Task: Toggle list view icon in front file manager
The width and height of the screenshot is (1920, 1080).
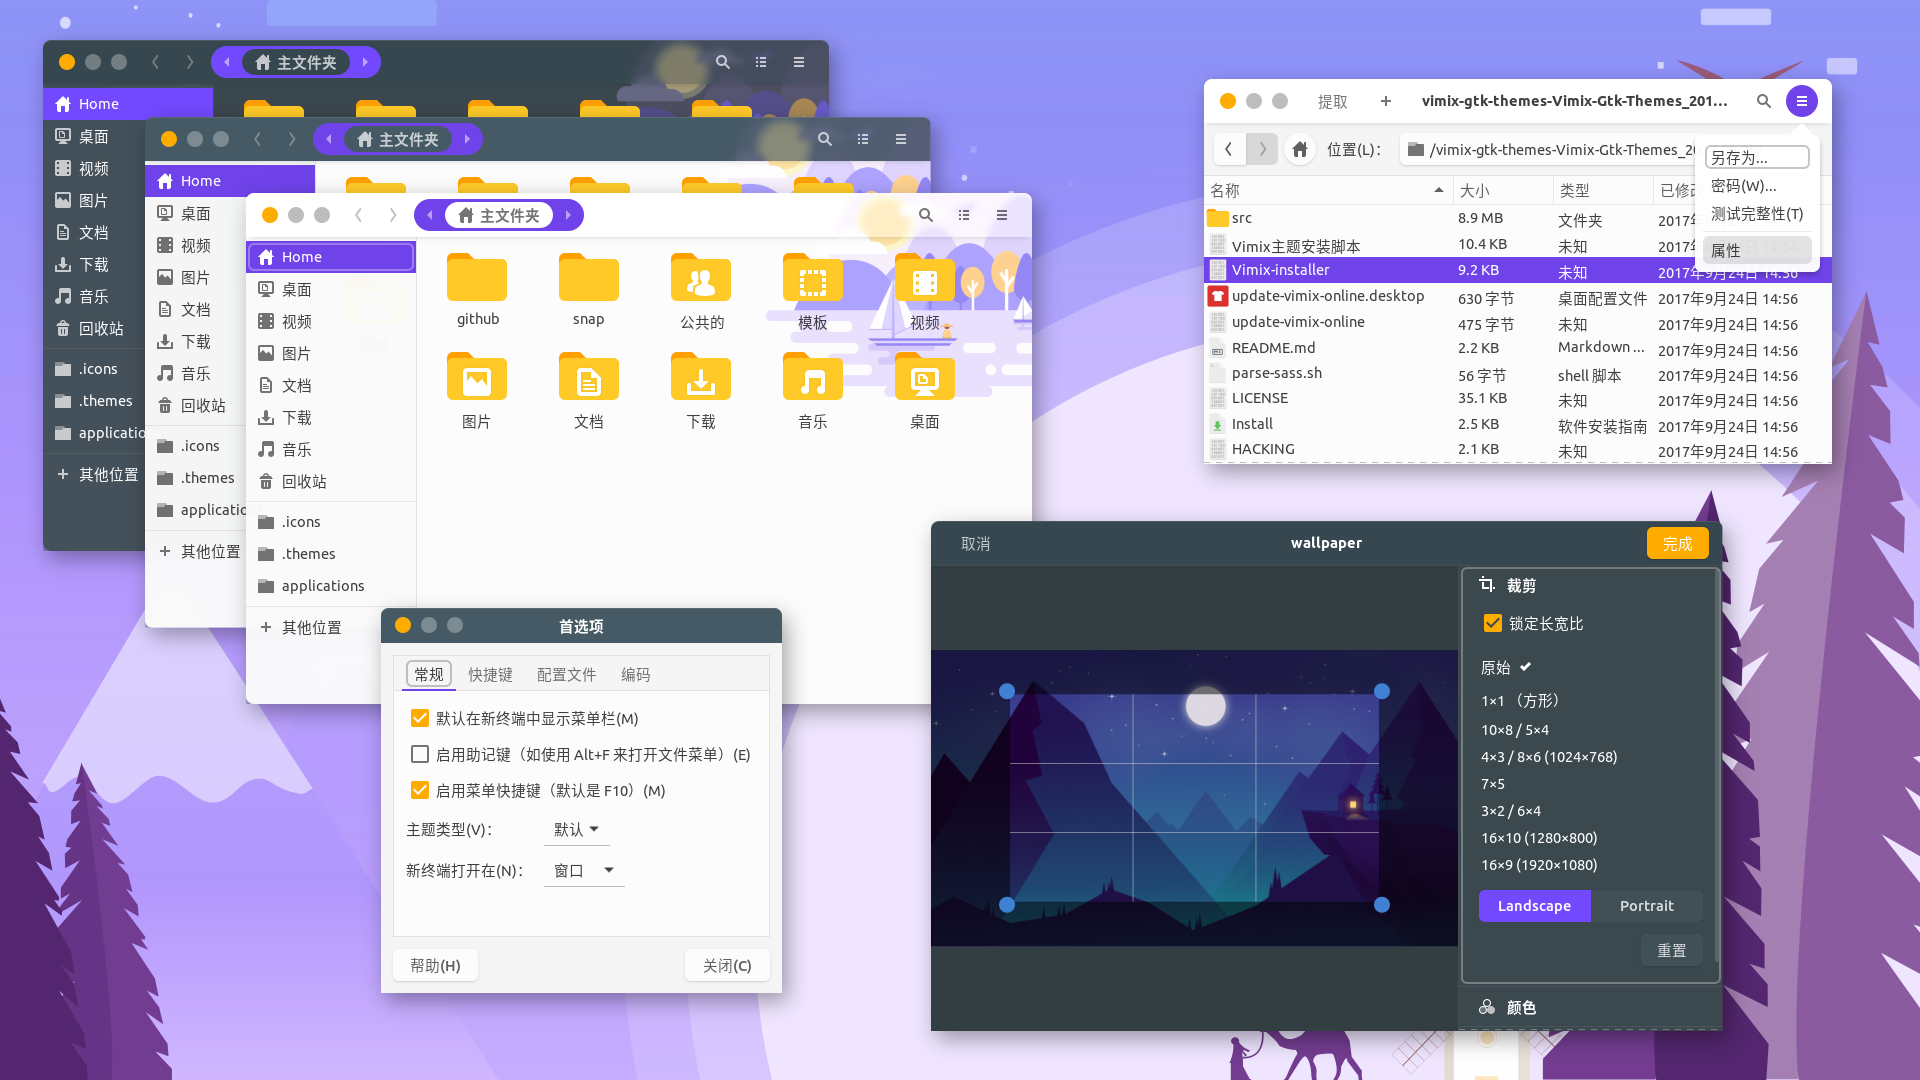Action: pyautogui.click(x=963, y=215)
